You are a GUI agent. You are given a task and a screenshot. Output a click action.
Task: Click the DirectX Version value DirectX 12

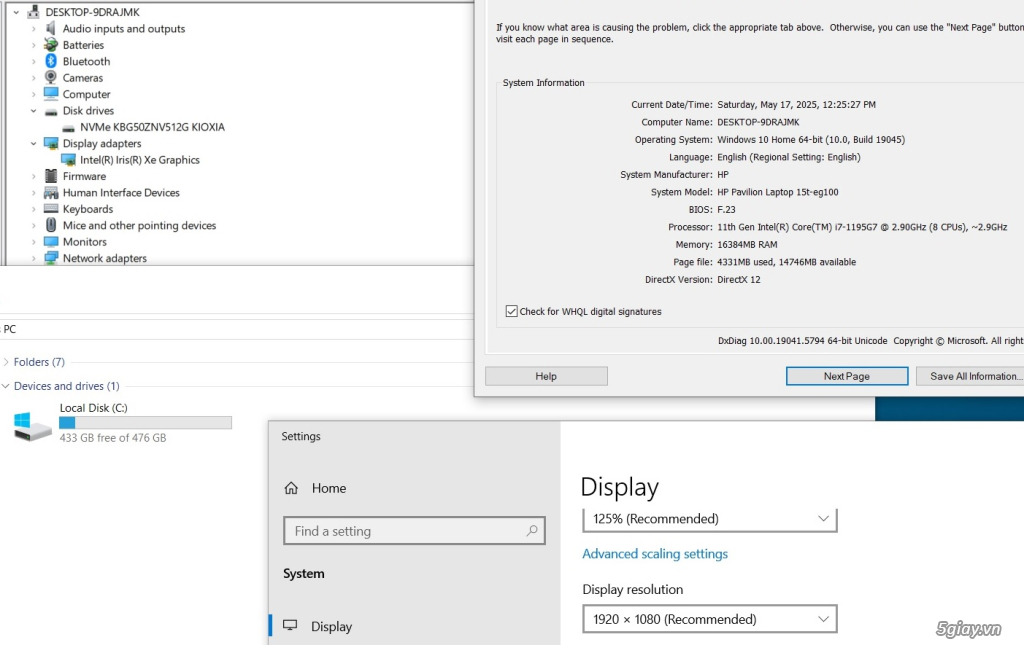tap(739, 279)
